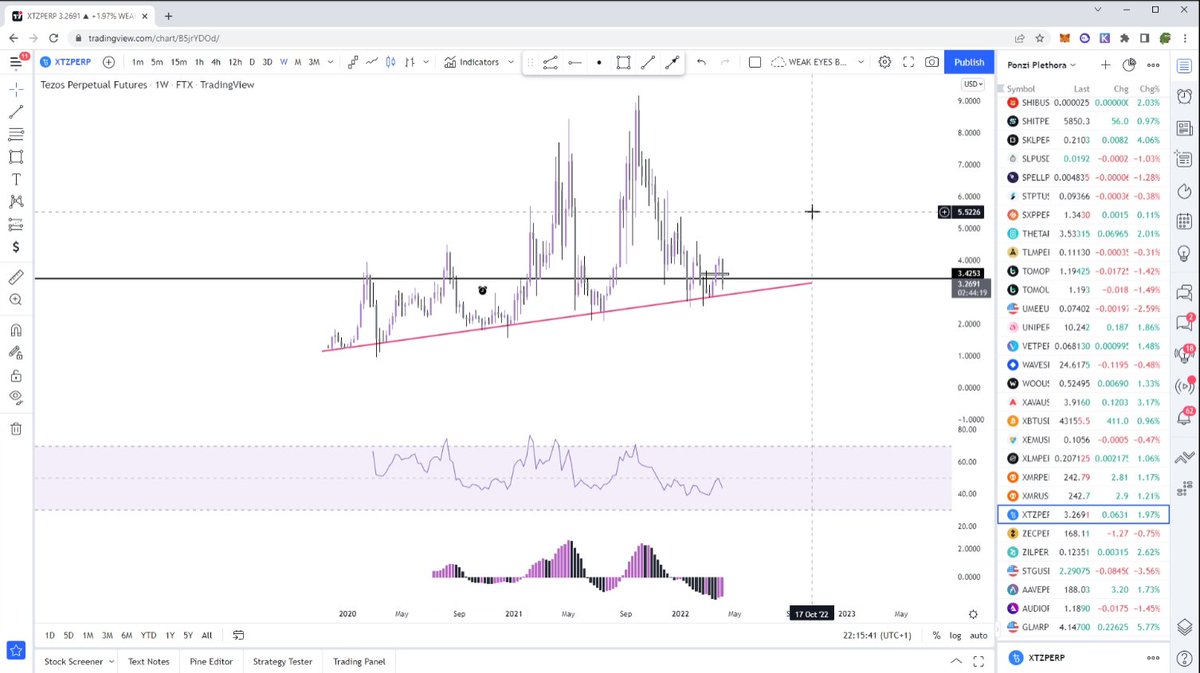Select the 3D timeframe
This screenshot has width=1200, height=673.
pyautogui.click(x=267, y=62)
